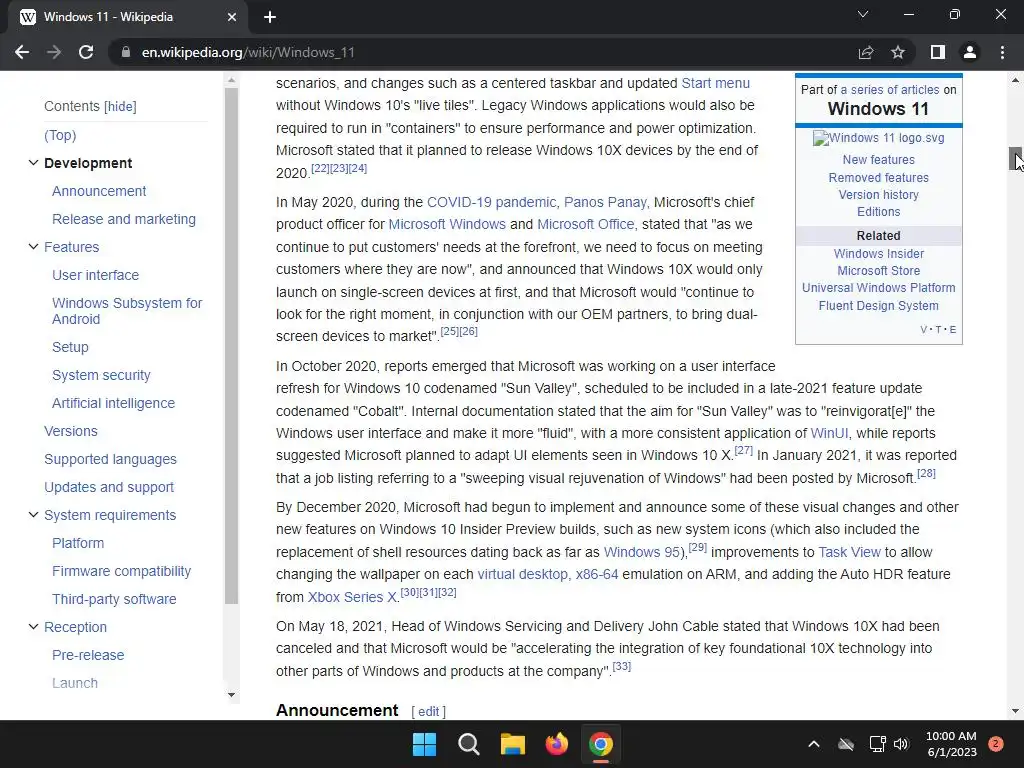
Task: Open the Windows Start menu
Action: (x=424, y=744)
